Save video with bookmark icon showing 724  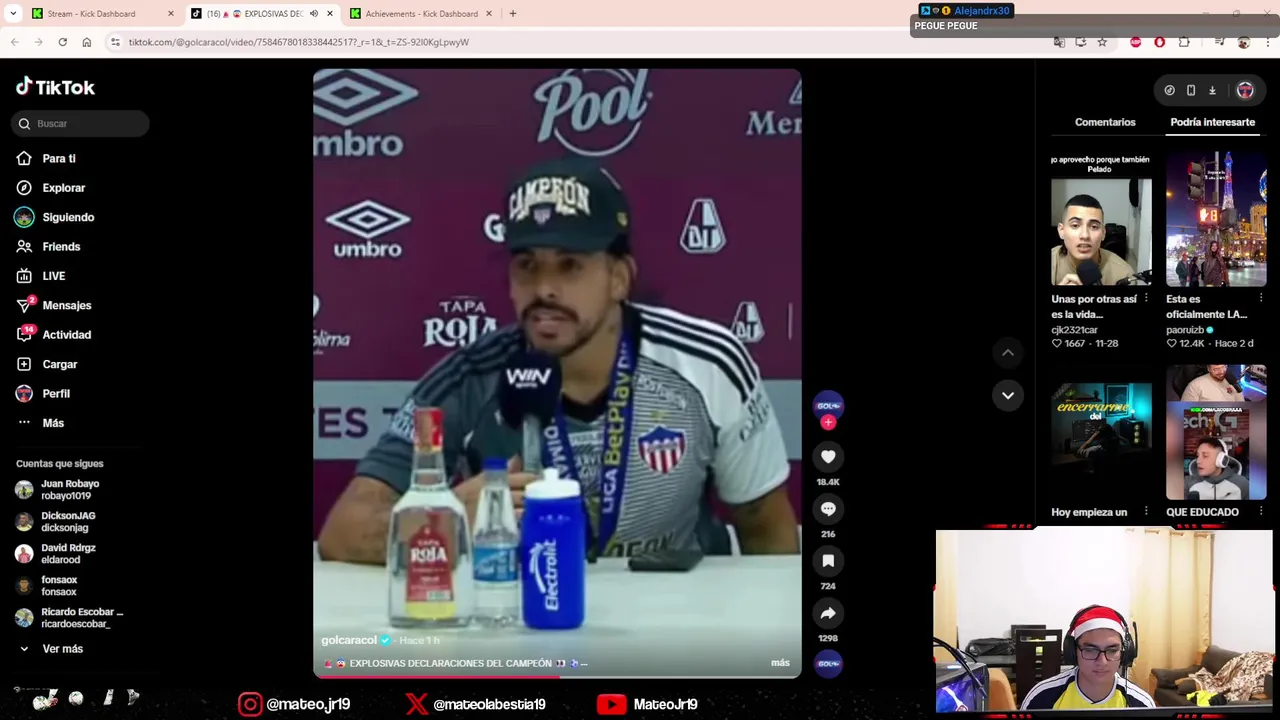pos(828,561)
